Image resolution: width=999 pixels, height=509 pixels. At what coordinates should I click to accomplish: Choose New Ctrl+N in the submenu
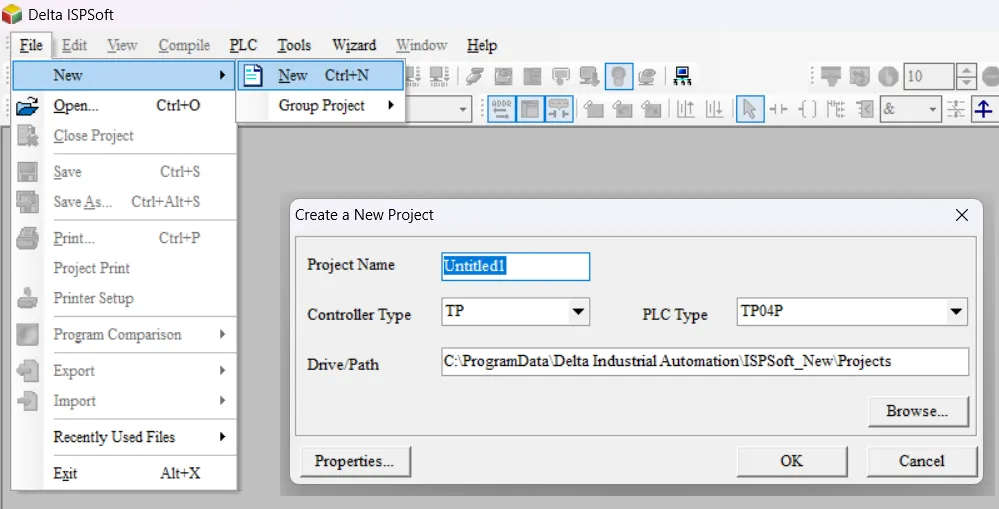click(x=321, y=75)
